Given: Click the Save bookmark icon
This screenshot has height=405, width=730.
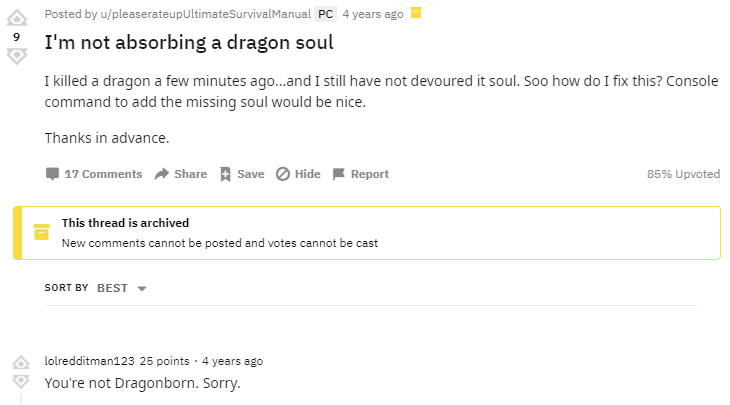Looking at the screenshot, I should (x=225, y=174).
